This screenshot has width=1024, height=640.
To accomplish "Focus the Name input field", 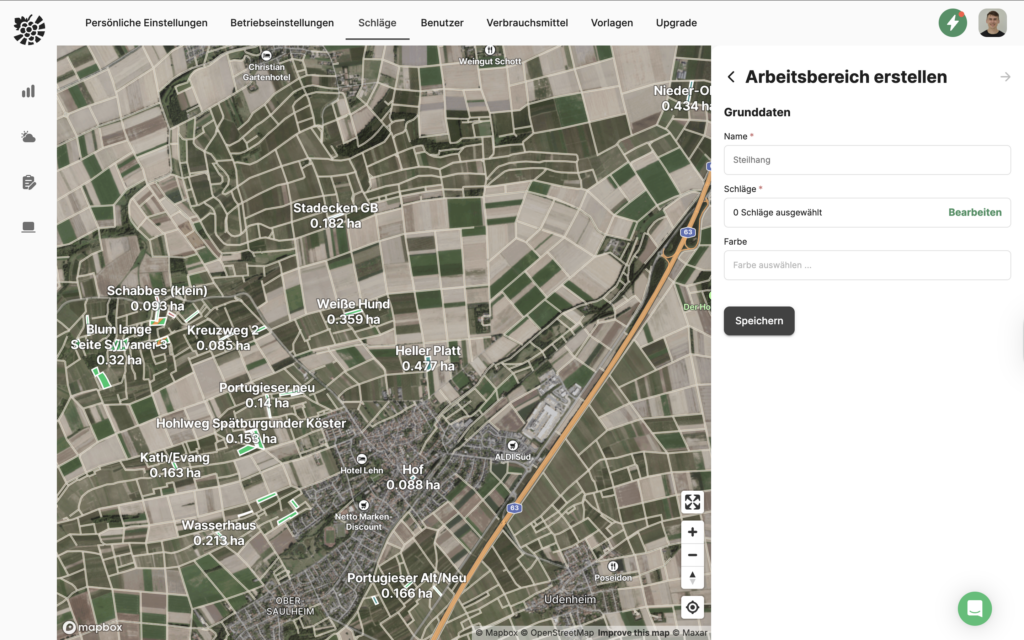I will click(867, 160).
